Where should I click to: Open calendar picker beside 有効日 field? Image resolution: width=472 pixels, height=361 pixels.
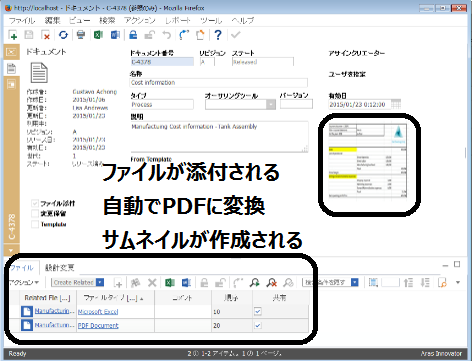click(x=396, y=104)
